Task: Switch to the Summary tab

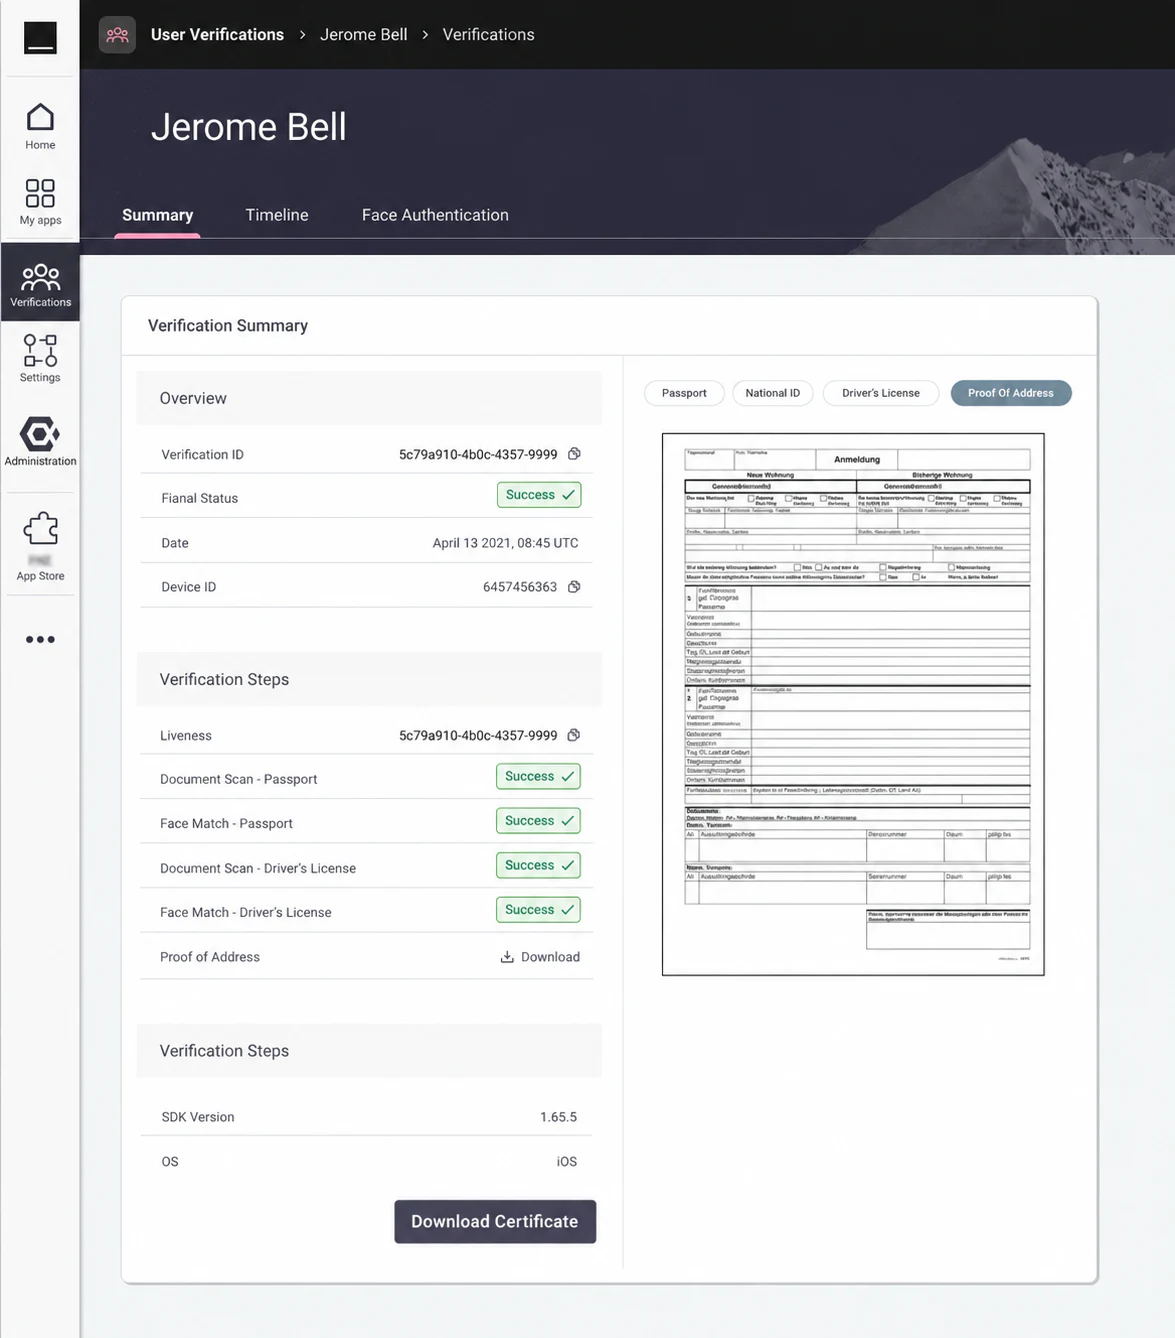Action: click(x=157, y=215)
